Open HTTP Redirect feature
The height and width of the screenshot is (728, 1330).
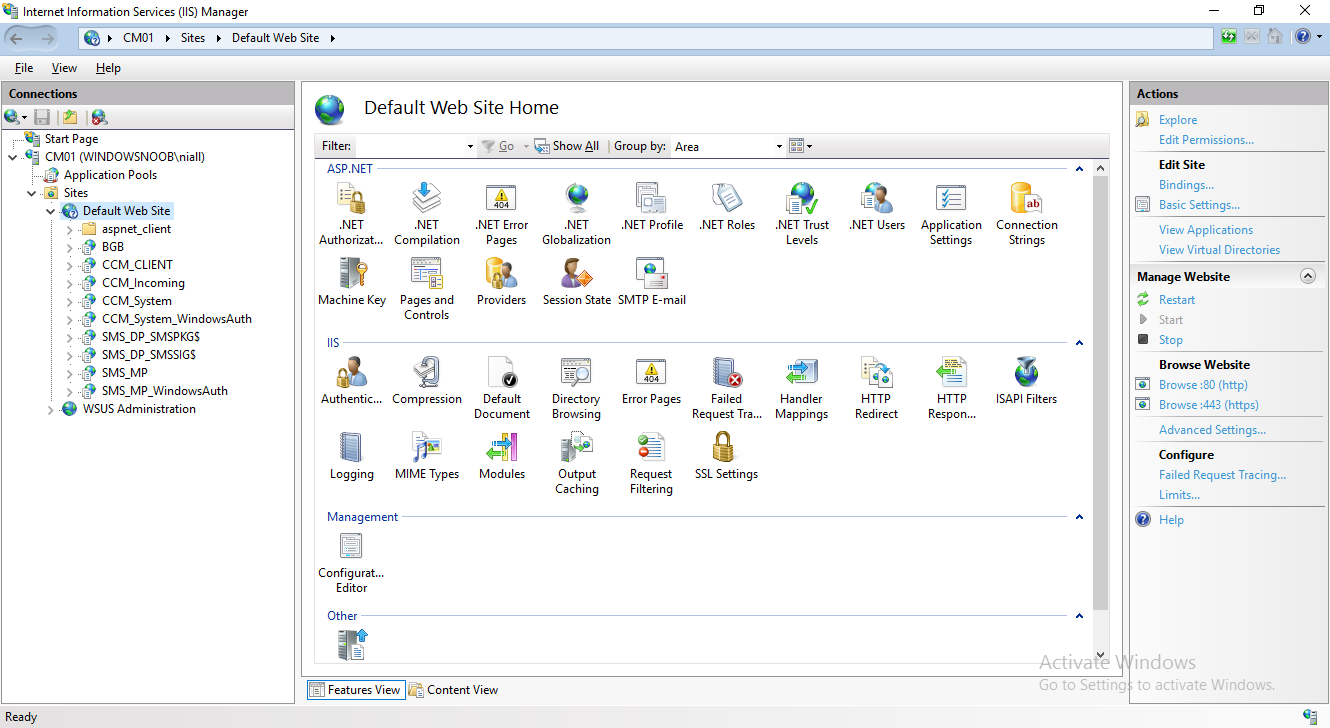tap(877, 388)
